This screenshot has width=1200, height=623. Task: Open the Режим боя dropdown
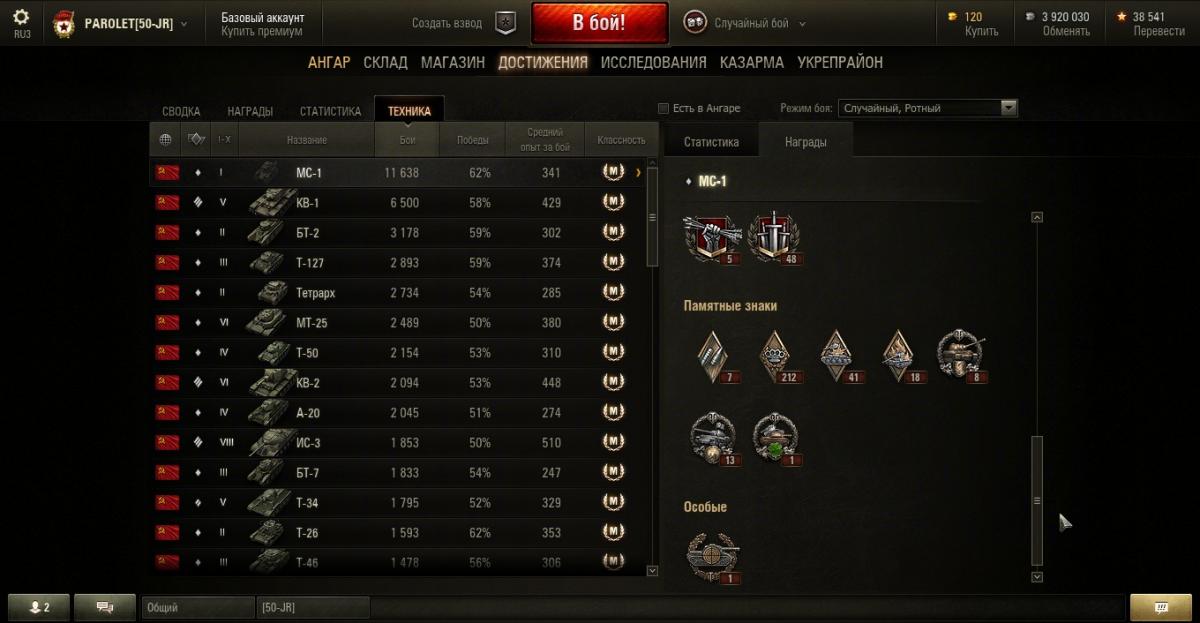coord(929,108)
